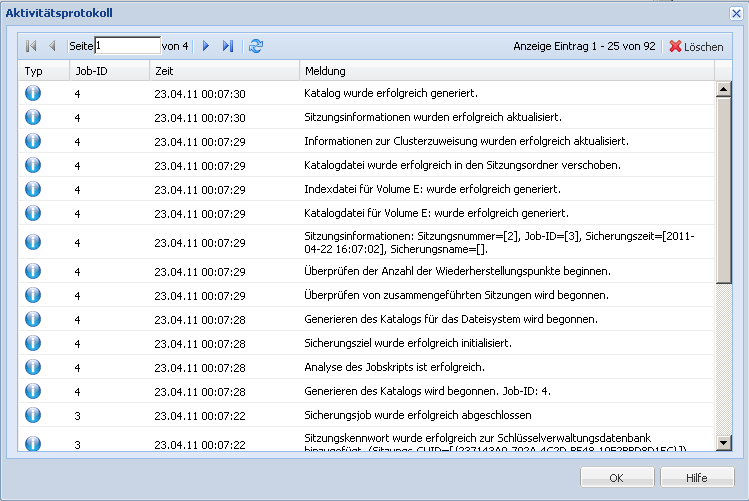Screen dimensions: 749x501
Task: Go to the previous page of entries
Action: (52, 46)
